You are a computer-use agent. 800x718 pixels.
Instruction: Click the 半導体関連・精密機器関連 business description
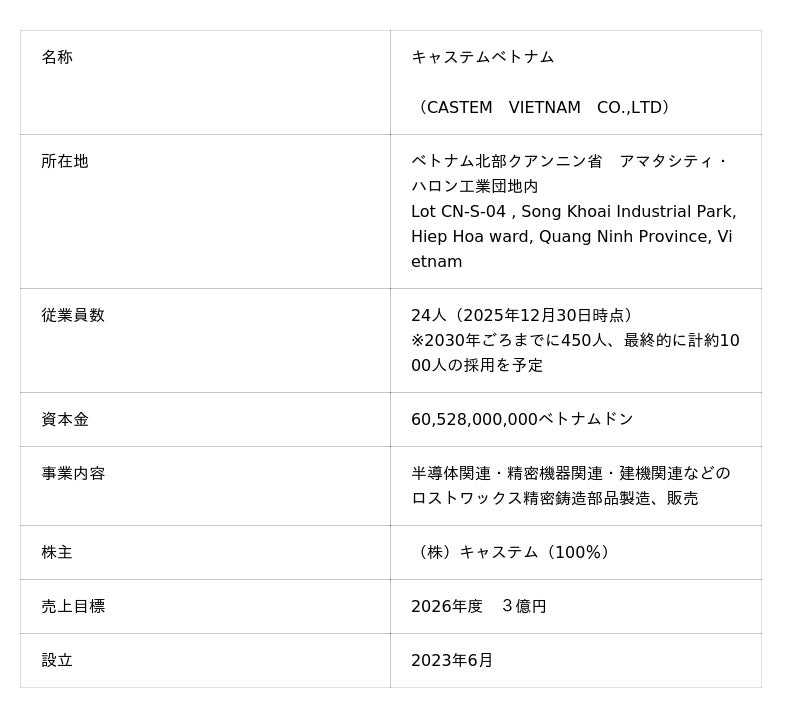pyautogui.click(x=570, y=473)
